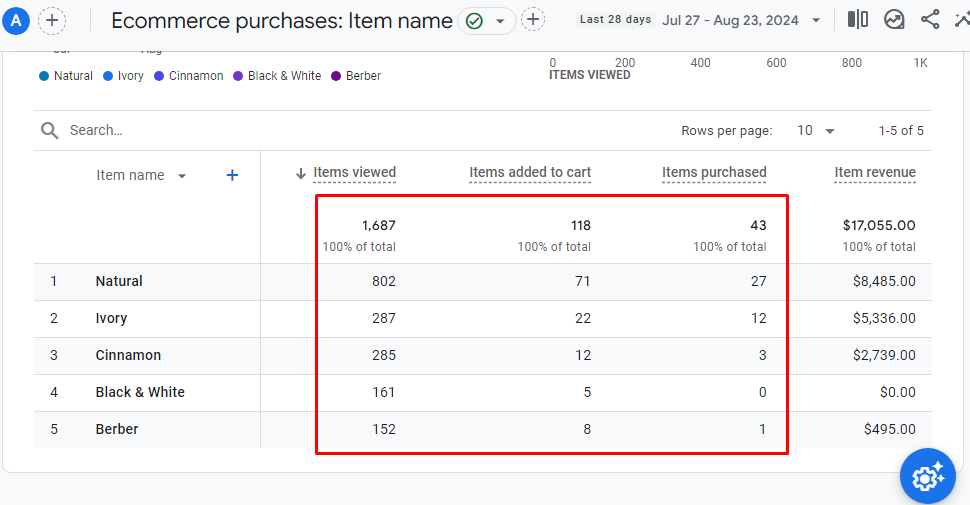
Task: Sort by Items purchased column header
Action: 714,173
